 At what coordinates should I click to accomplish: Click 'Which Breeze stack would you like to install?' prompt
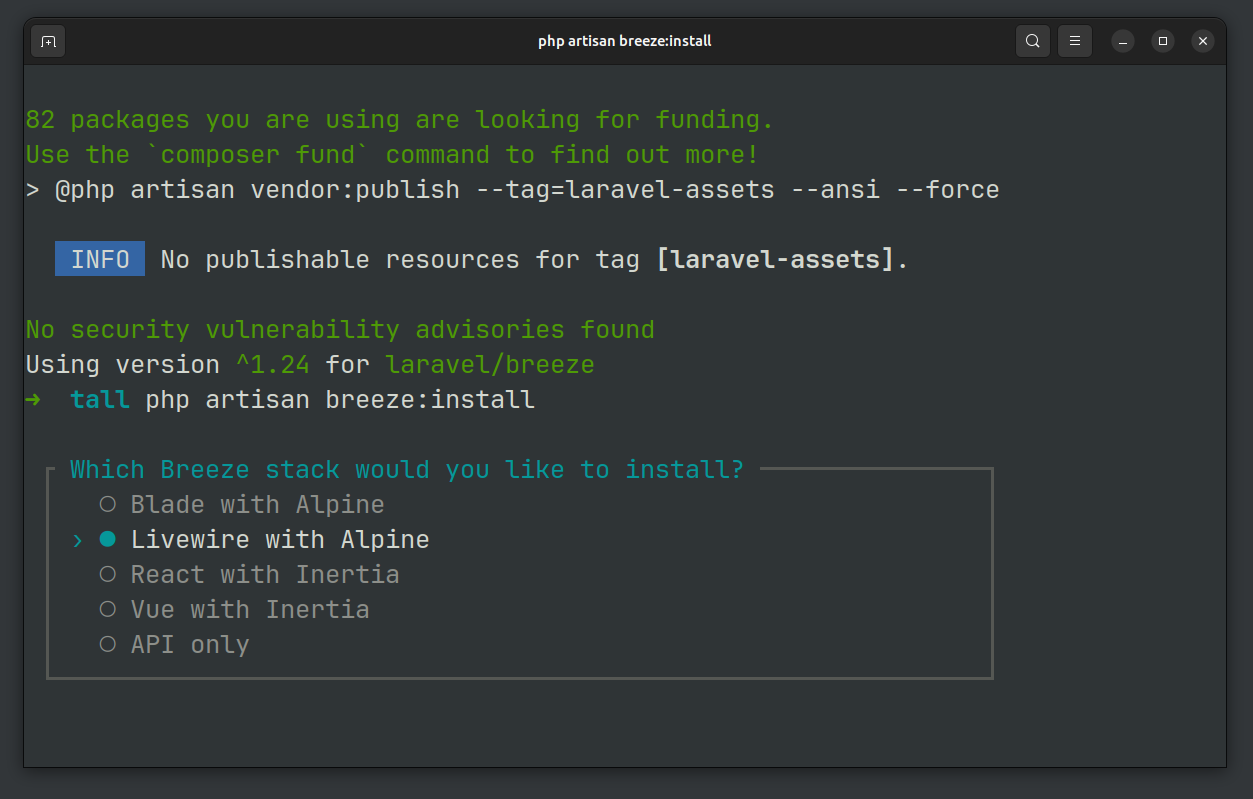click(x=407, y=469)
